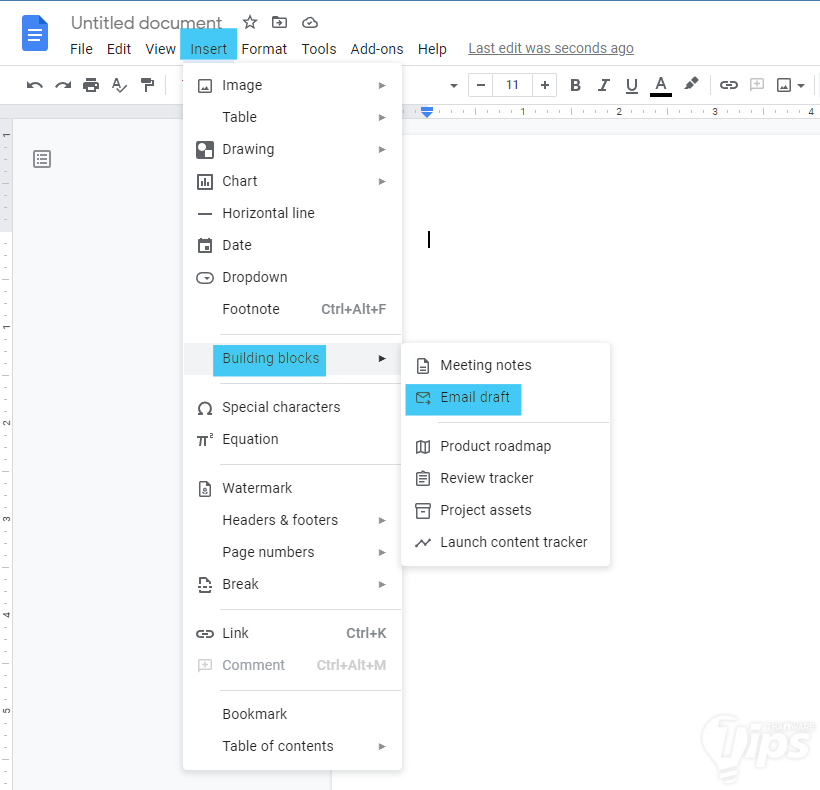The width and height of the screenshot is (820, 790).
Task: Select Building blocks menu item
Action: coord(292,359)
